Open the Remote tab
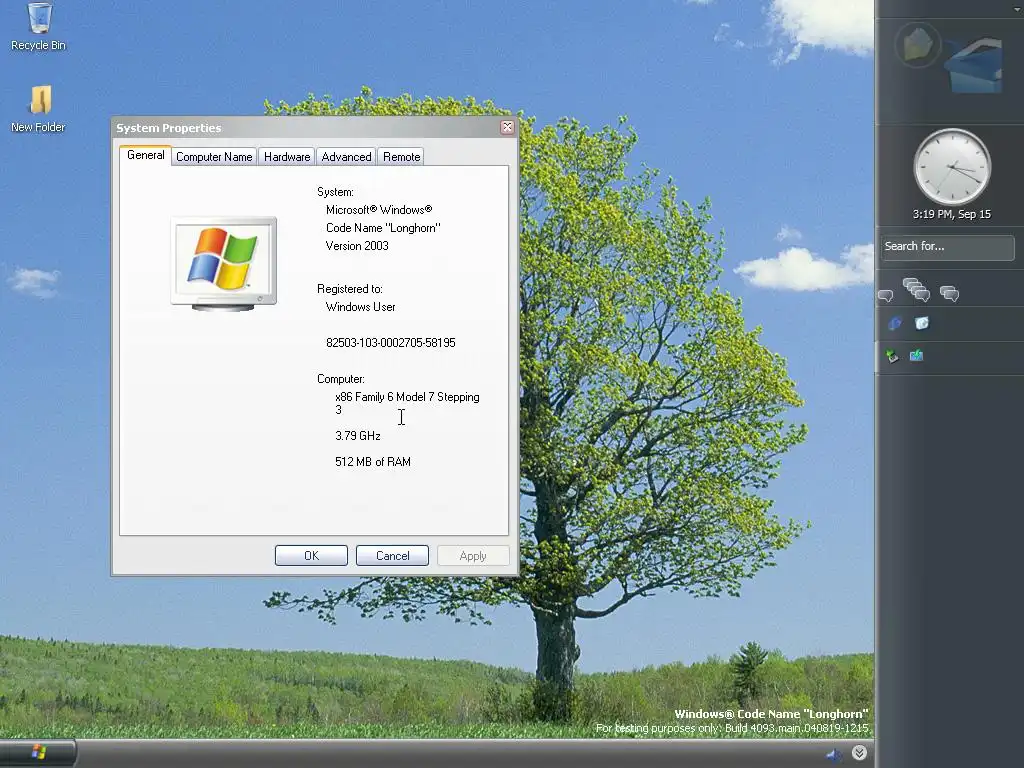 click(x=402, y=157)
